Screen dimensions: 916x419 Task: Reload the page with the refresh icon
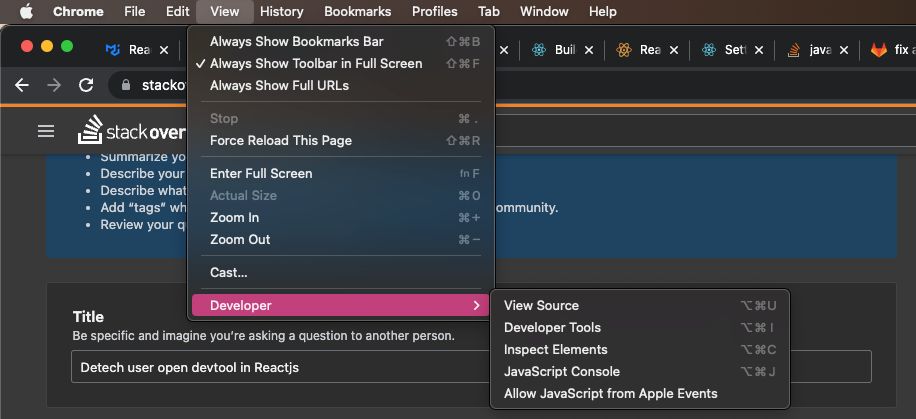pyautogui.click(x=86, y=85)
